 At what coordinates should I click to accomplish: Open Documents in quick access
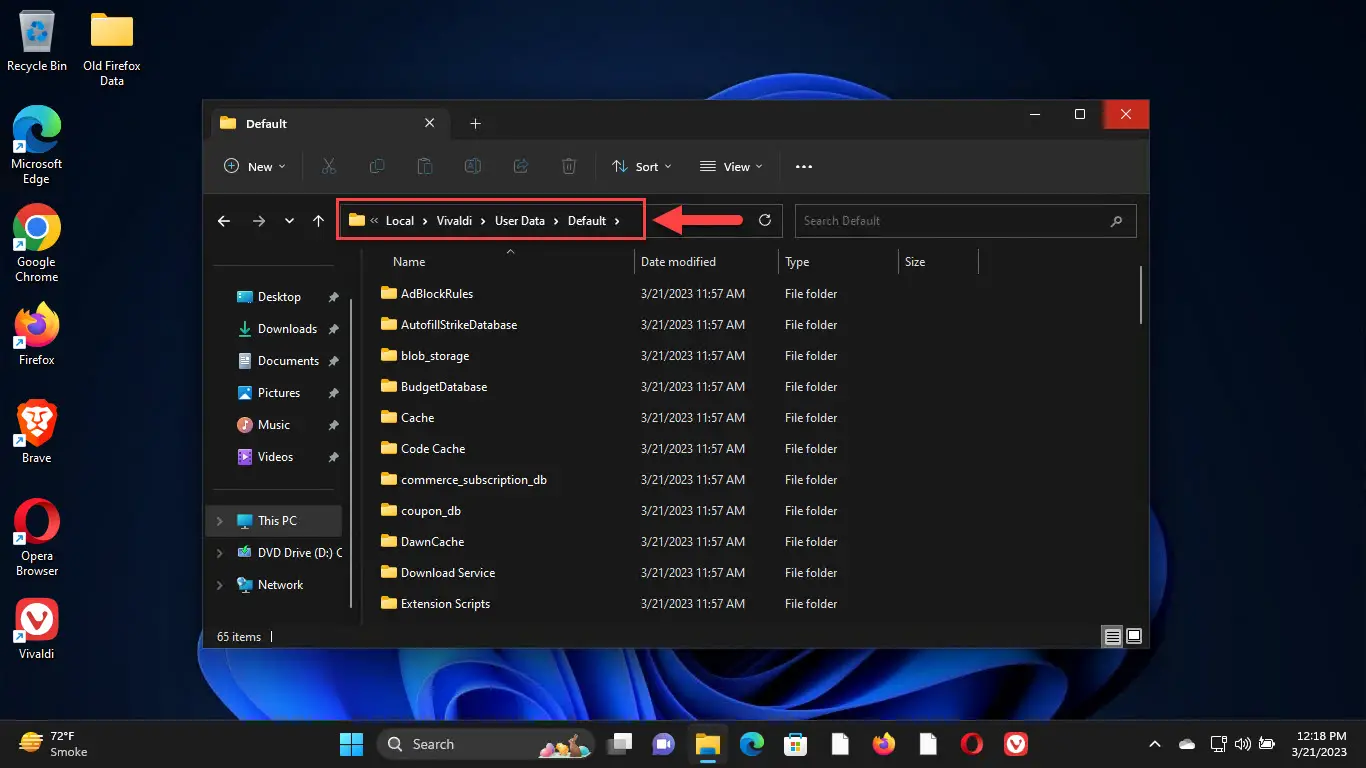tap(278, 361)
